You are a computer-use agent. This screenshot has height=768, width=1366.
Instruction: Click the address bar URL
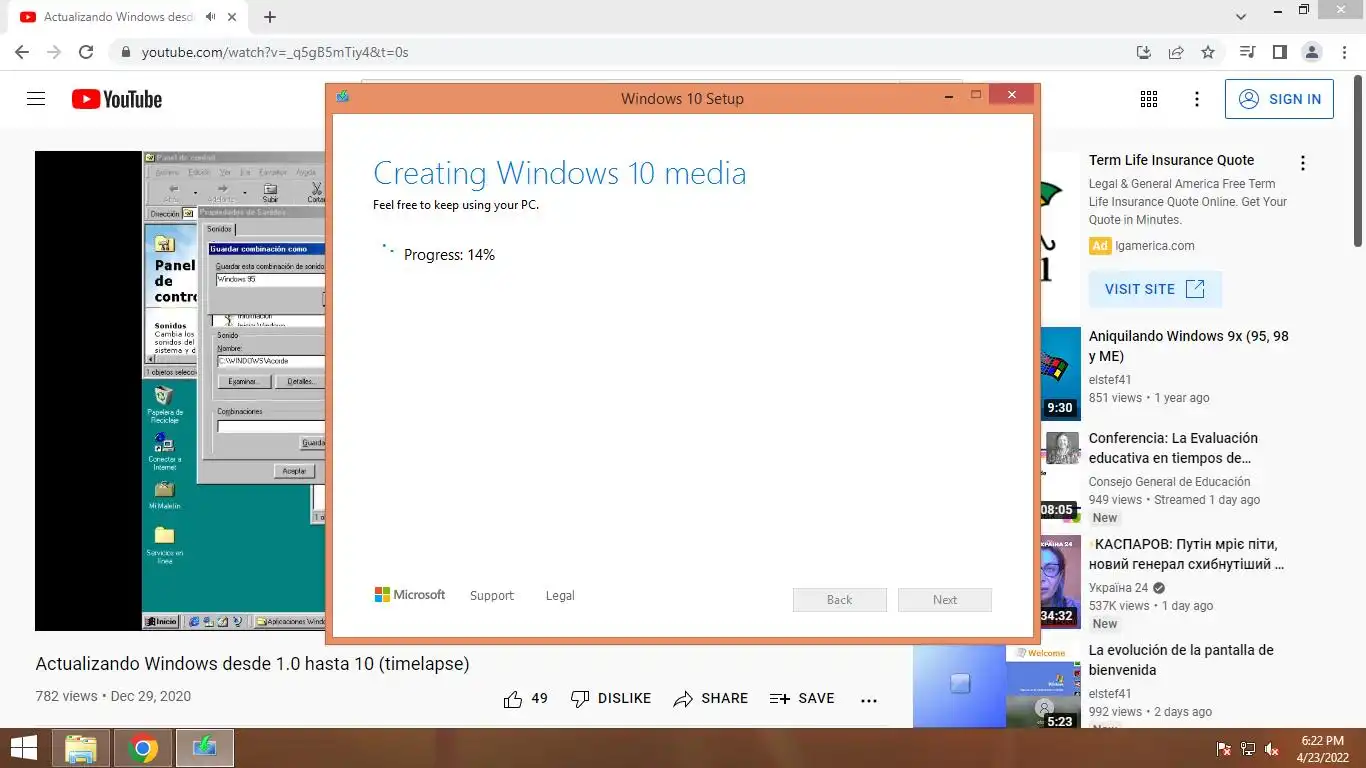coord(275,52)
